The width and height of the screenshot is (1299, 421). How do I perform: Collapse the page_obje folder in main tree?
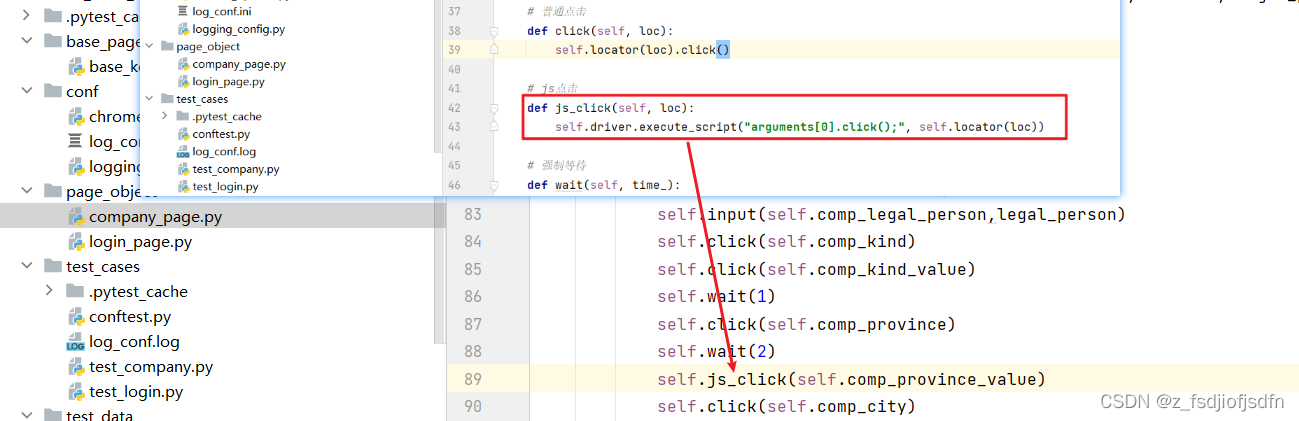tap(25, 192)
